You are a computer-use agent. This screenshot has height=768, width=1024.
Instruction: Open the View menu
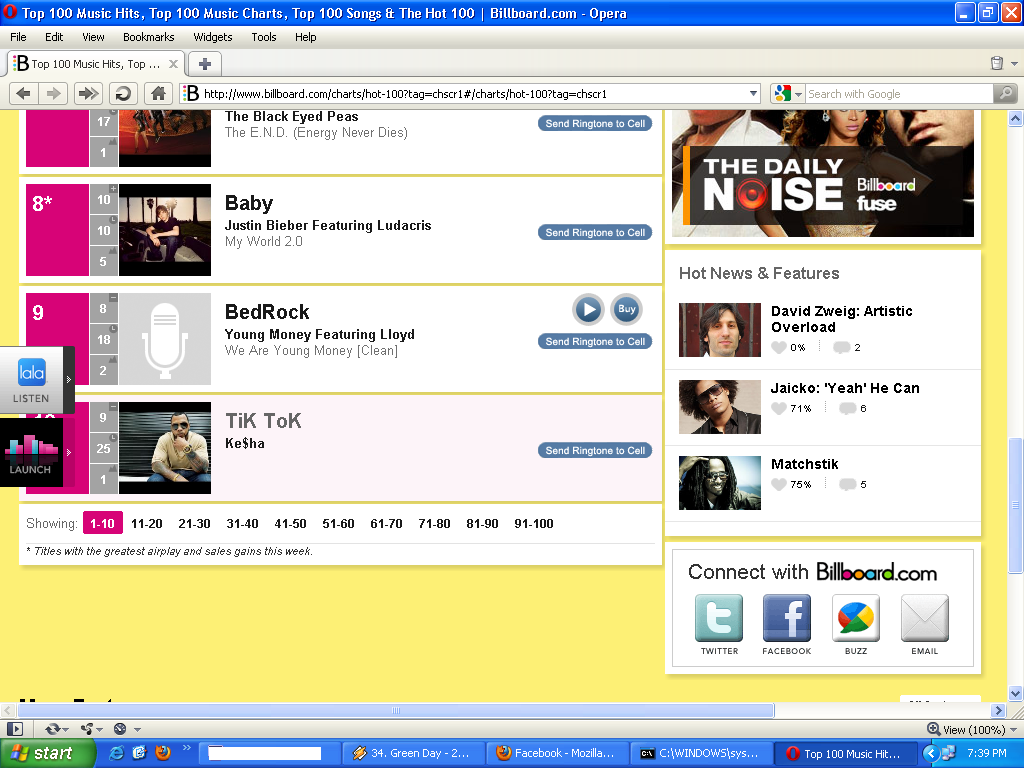click(93, 37)
